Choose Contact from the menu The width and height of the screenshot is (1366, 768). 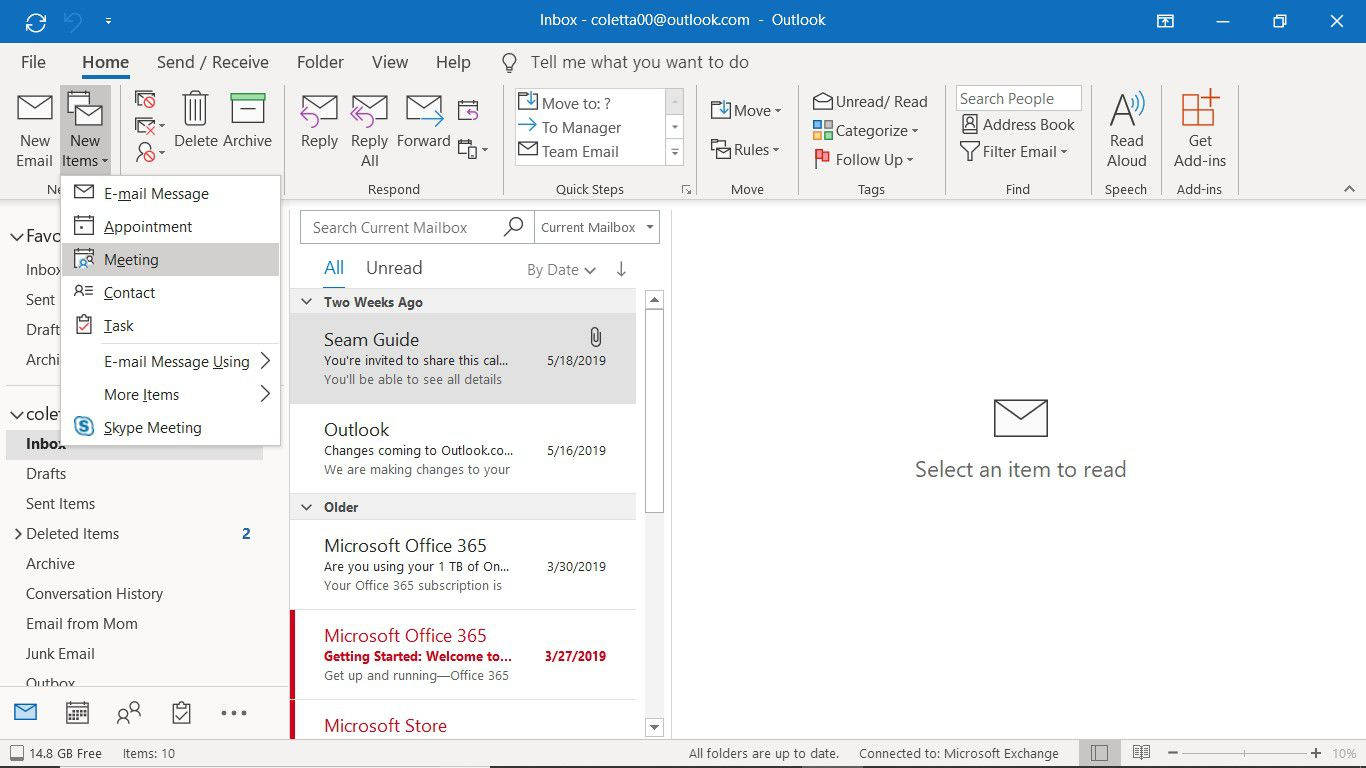click(x=170, y=292)
